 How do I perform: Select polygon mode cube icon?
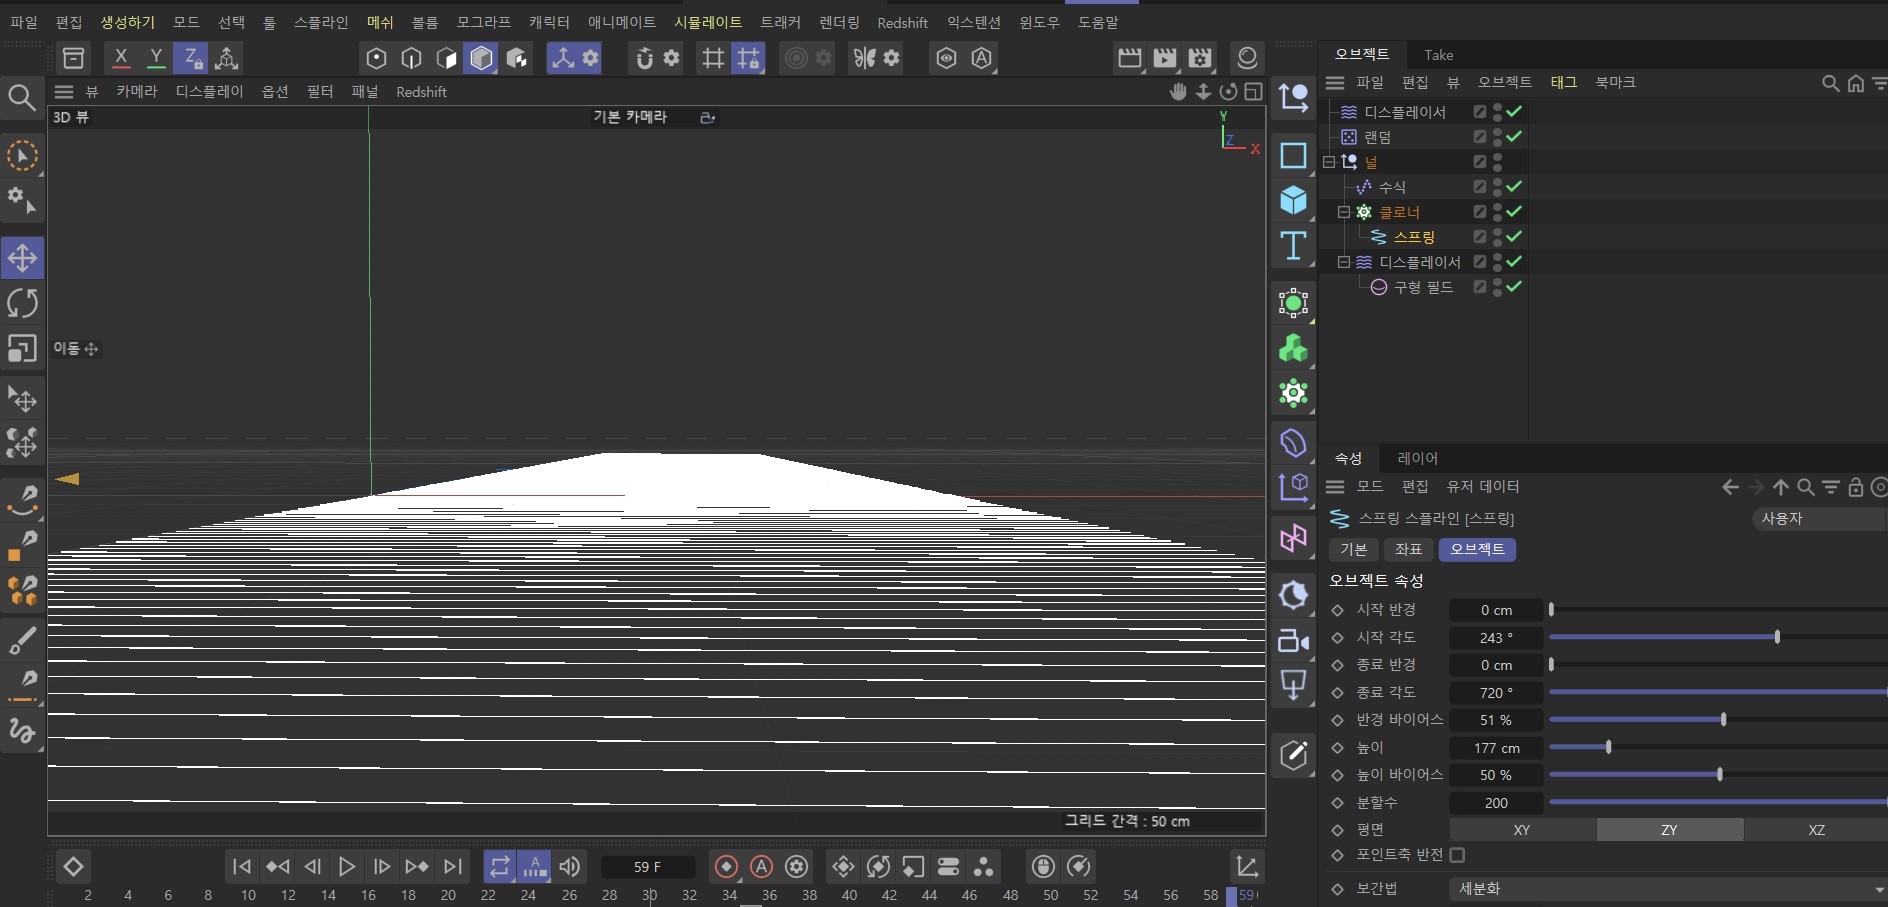click(482, 58)
